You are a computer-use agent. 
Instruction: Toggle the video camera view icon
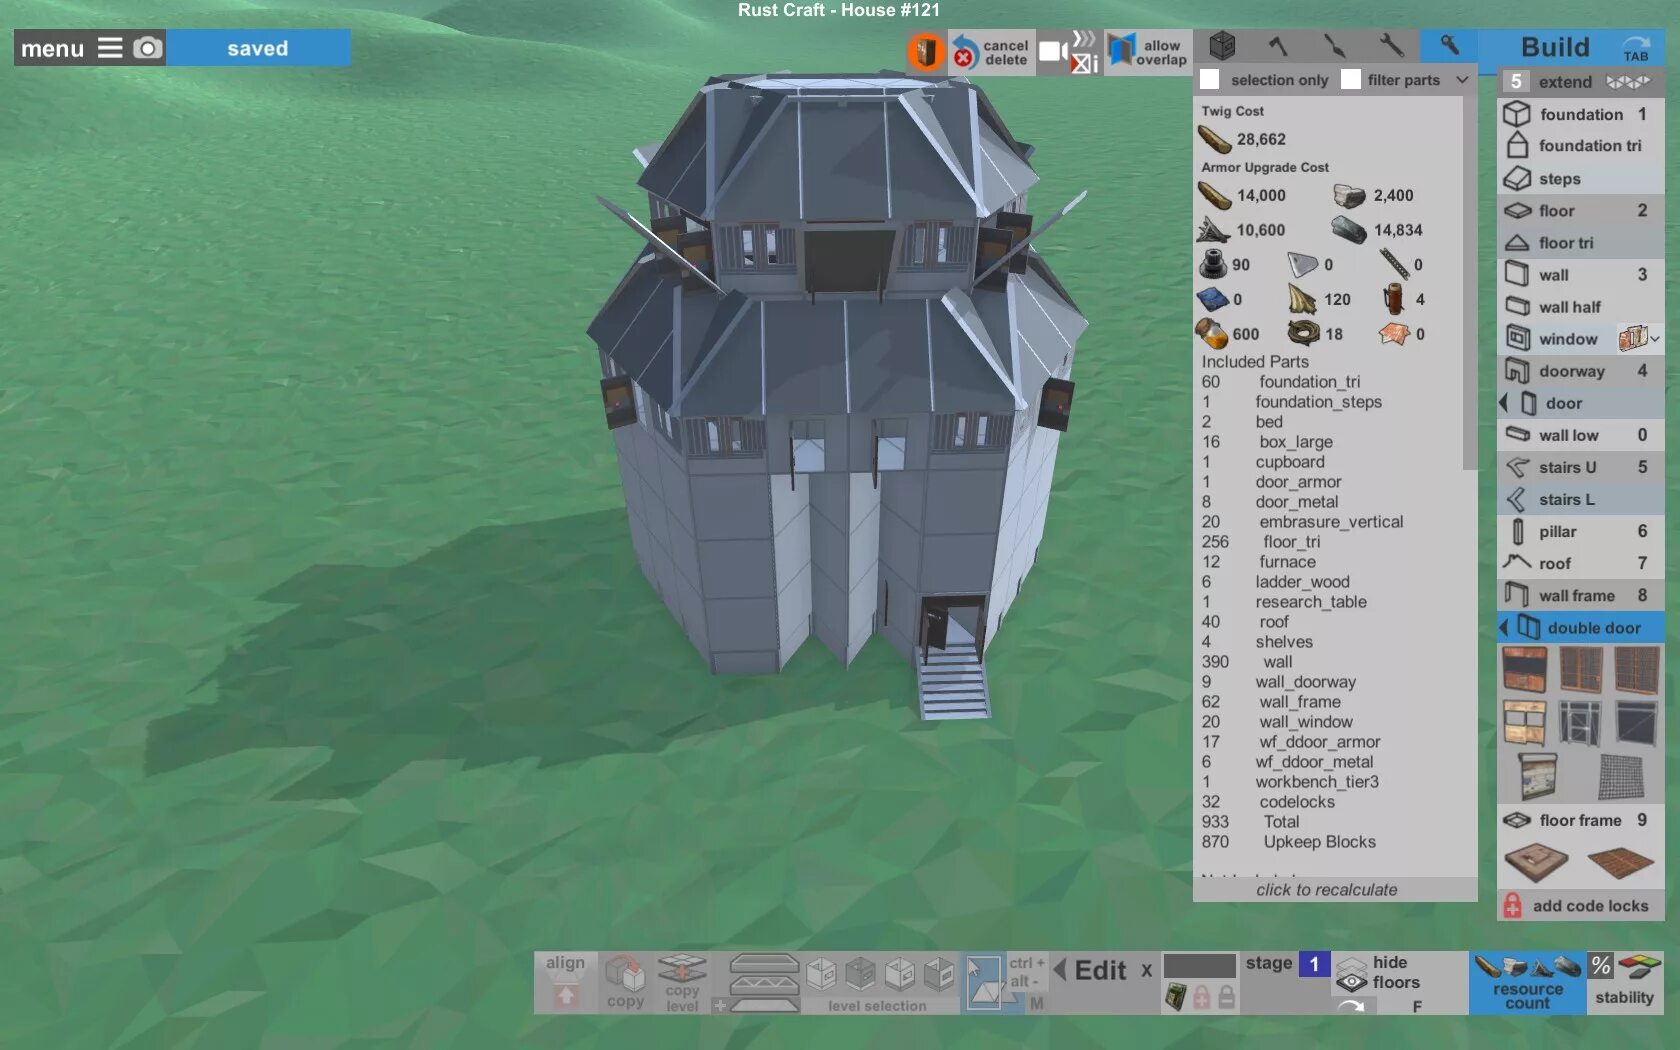coord(1052,52)
